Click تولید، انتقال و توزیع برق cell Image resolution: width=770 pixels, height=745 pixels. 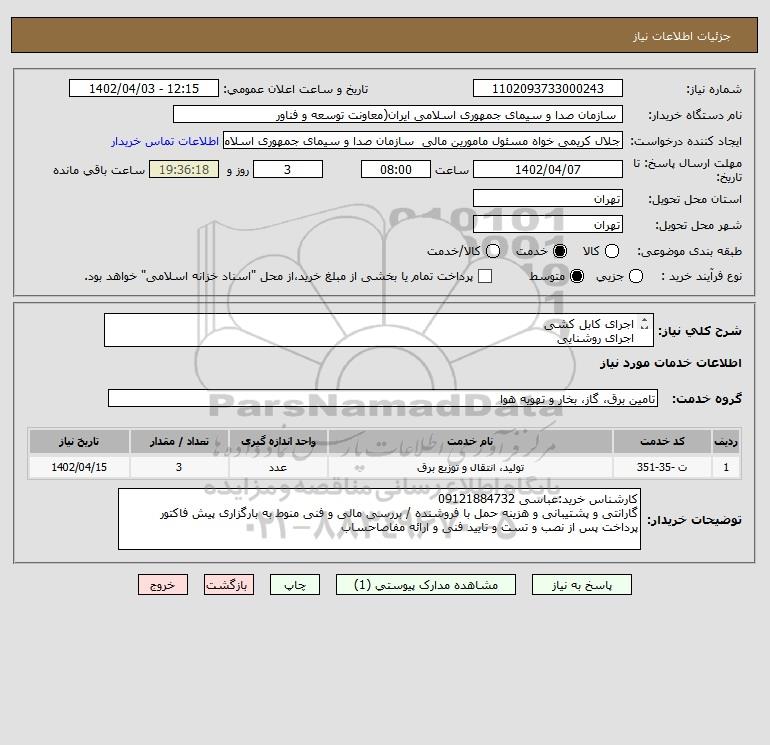pos(470,467)
